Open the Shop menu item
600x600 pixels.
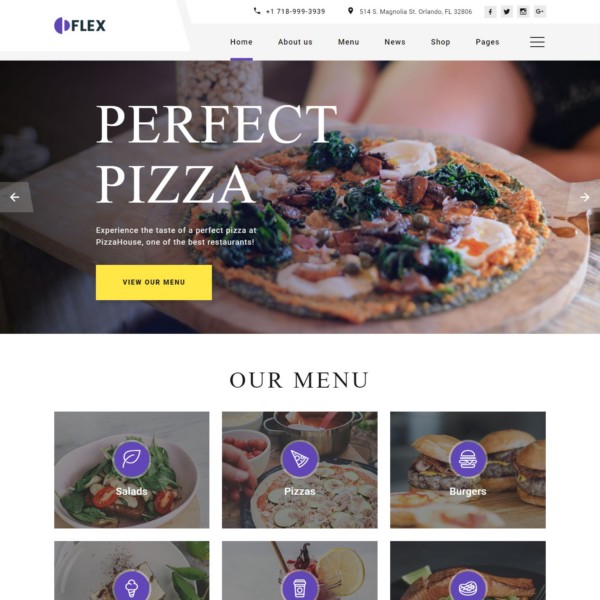click(x=440, y=42)
